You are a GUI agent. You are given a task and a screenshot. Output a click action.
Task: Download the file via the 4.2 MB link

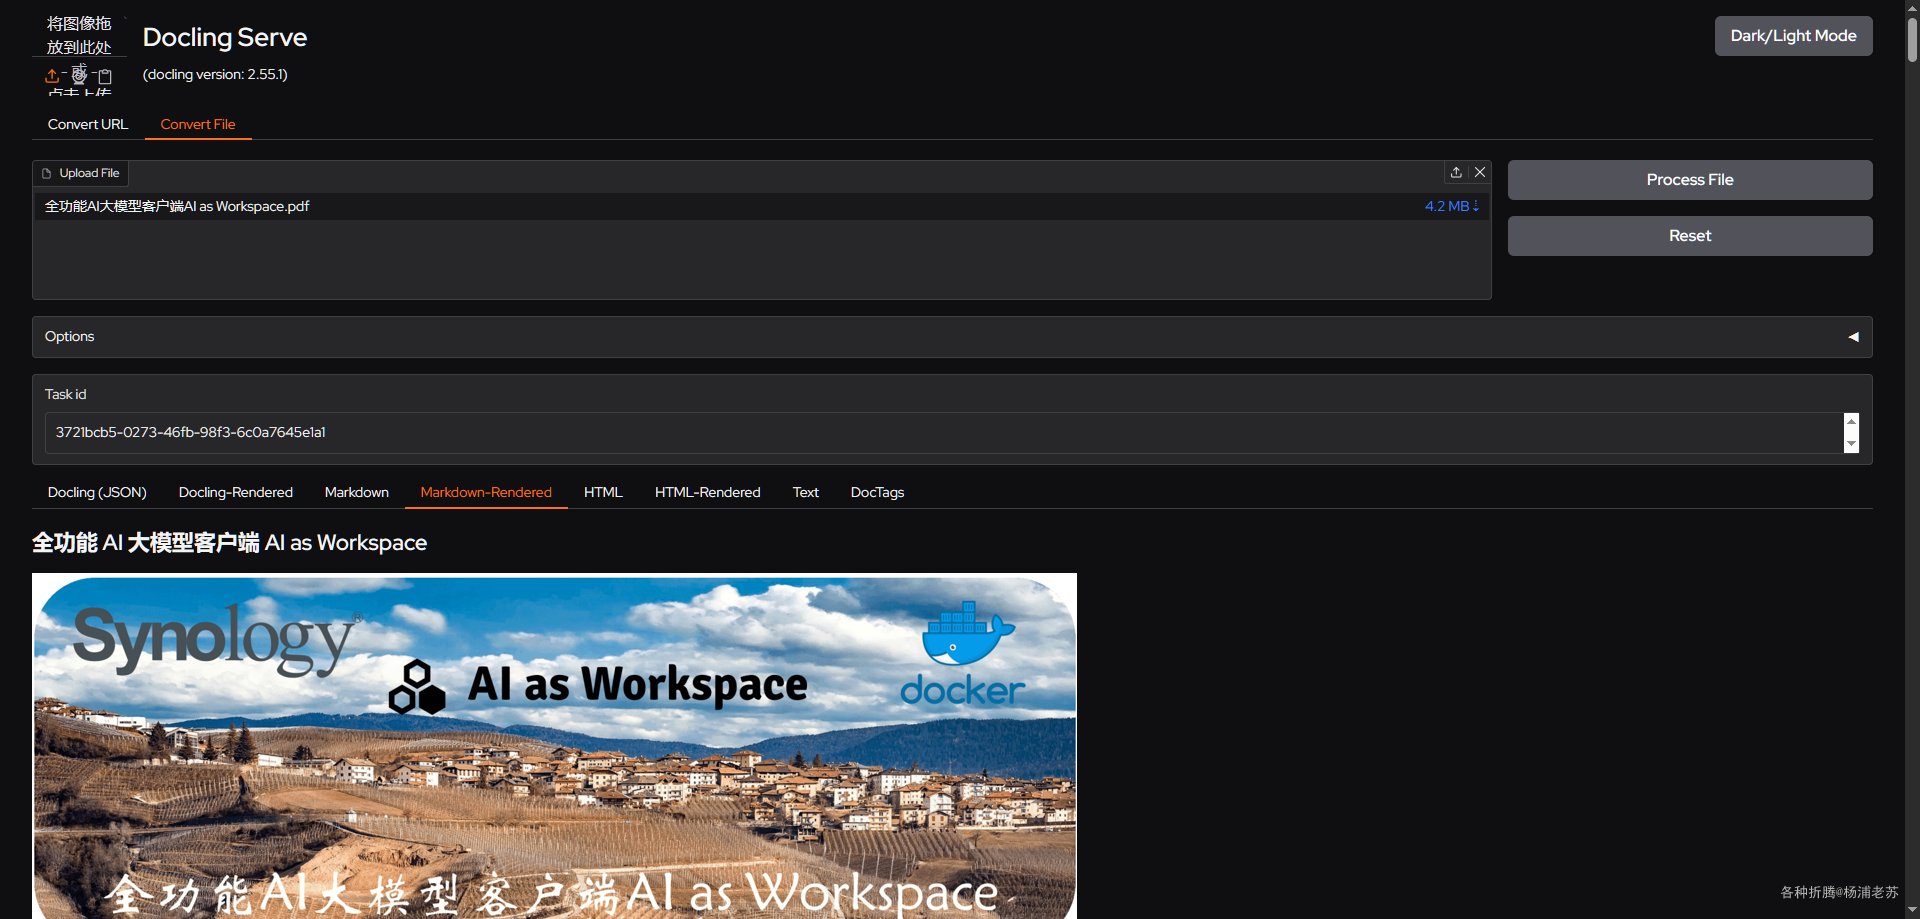coord(1452,206)
